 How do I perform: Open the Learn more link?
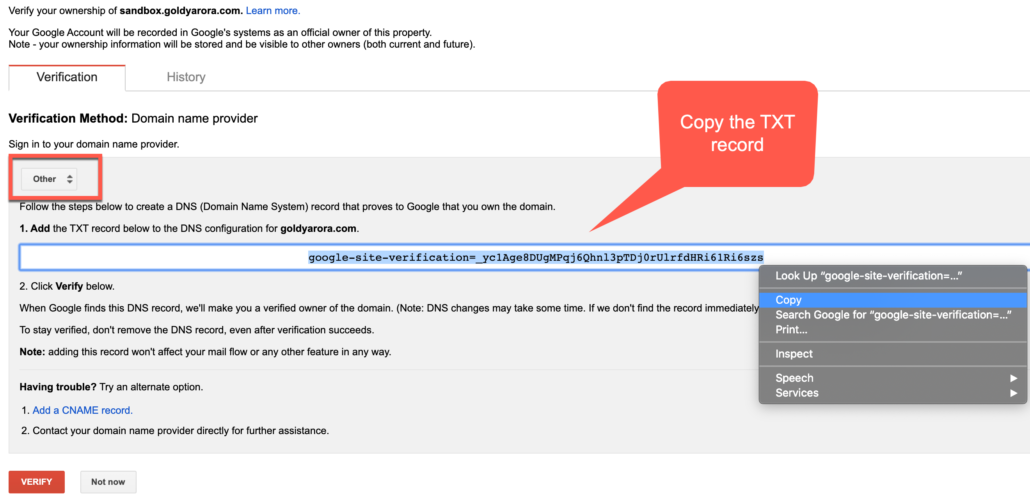273,11
